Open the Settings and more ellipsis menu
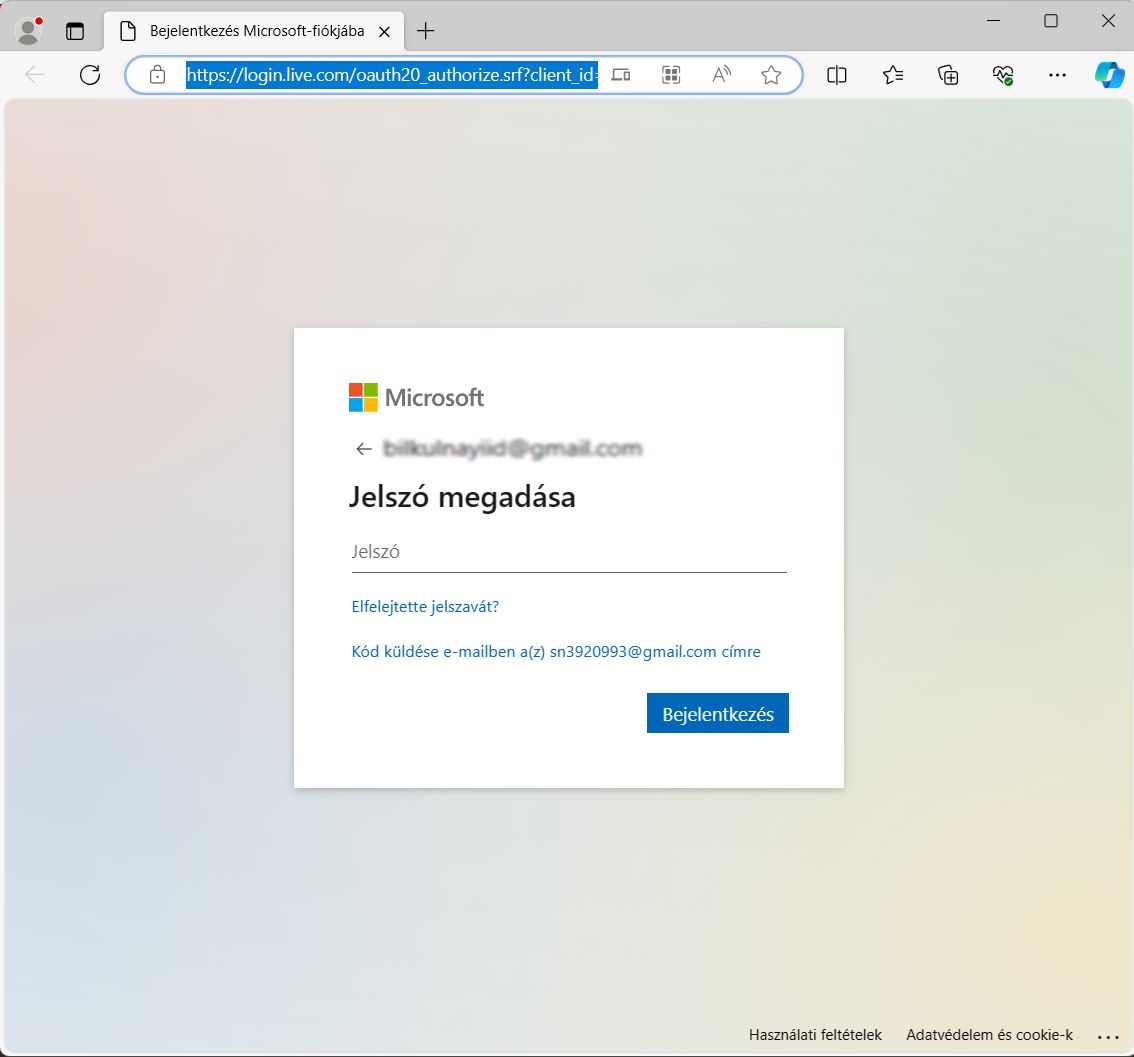 coord(1057,74)
